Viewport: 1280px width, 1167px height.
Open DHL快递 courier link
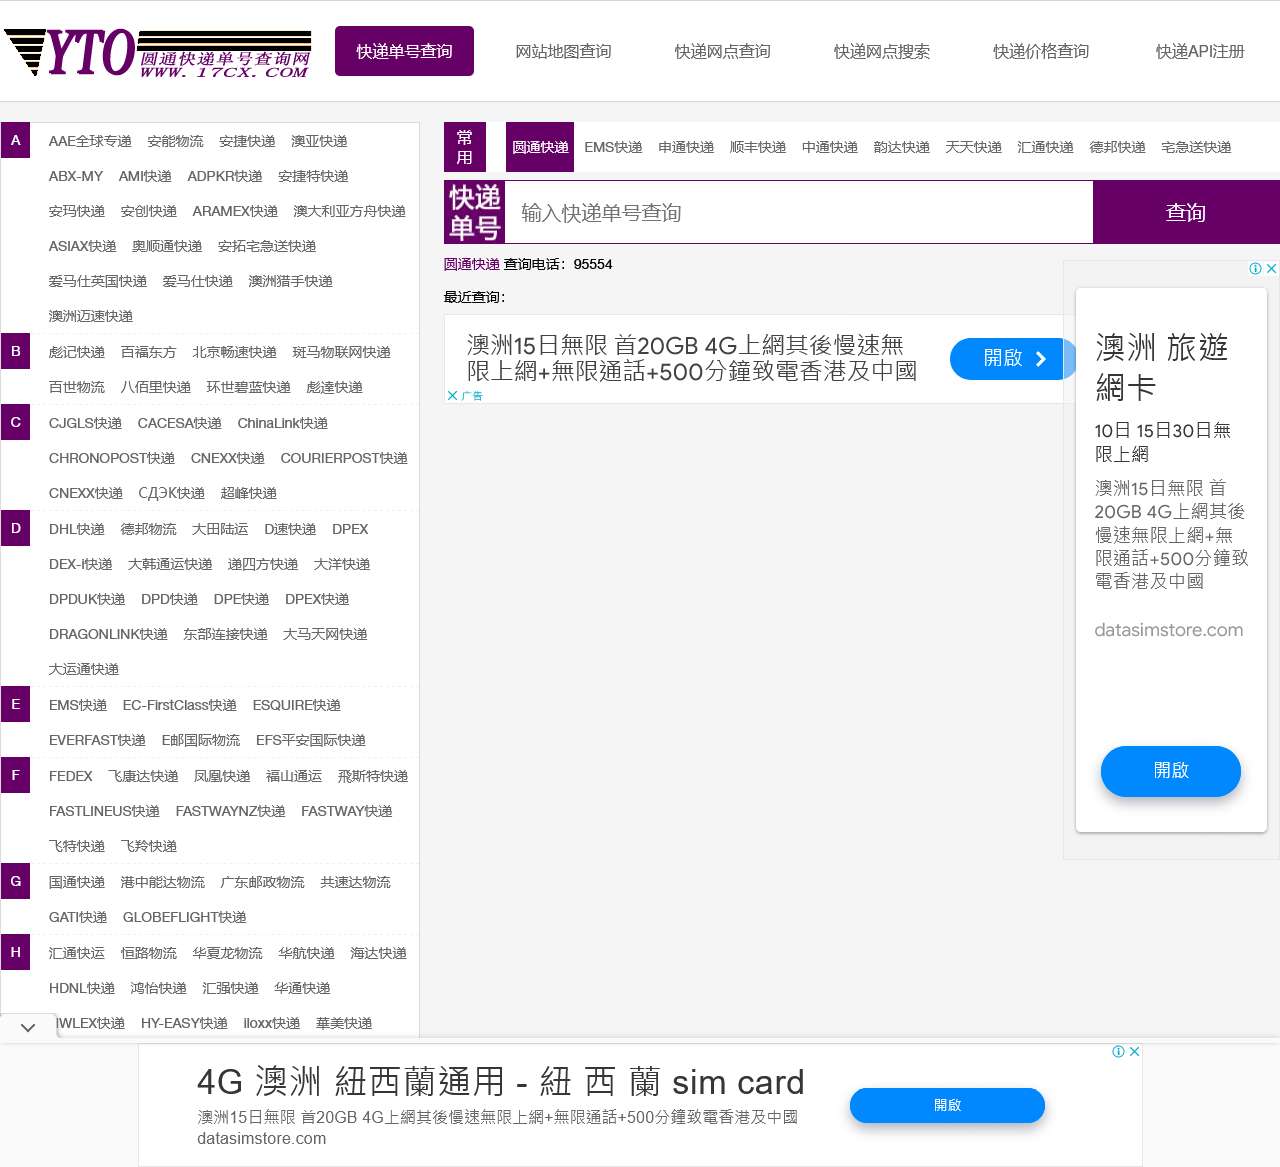(77, 529)
